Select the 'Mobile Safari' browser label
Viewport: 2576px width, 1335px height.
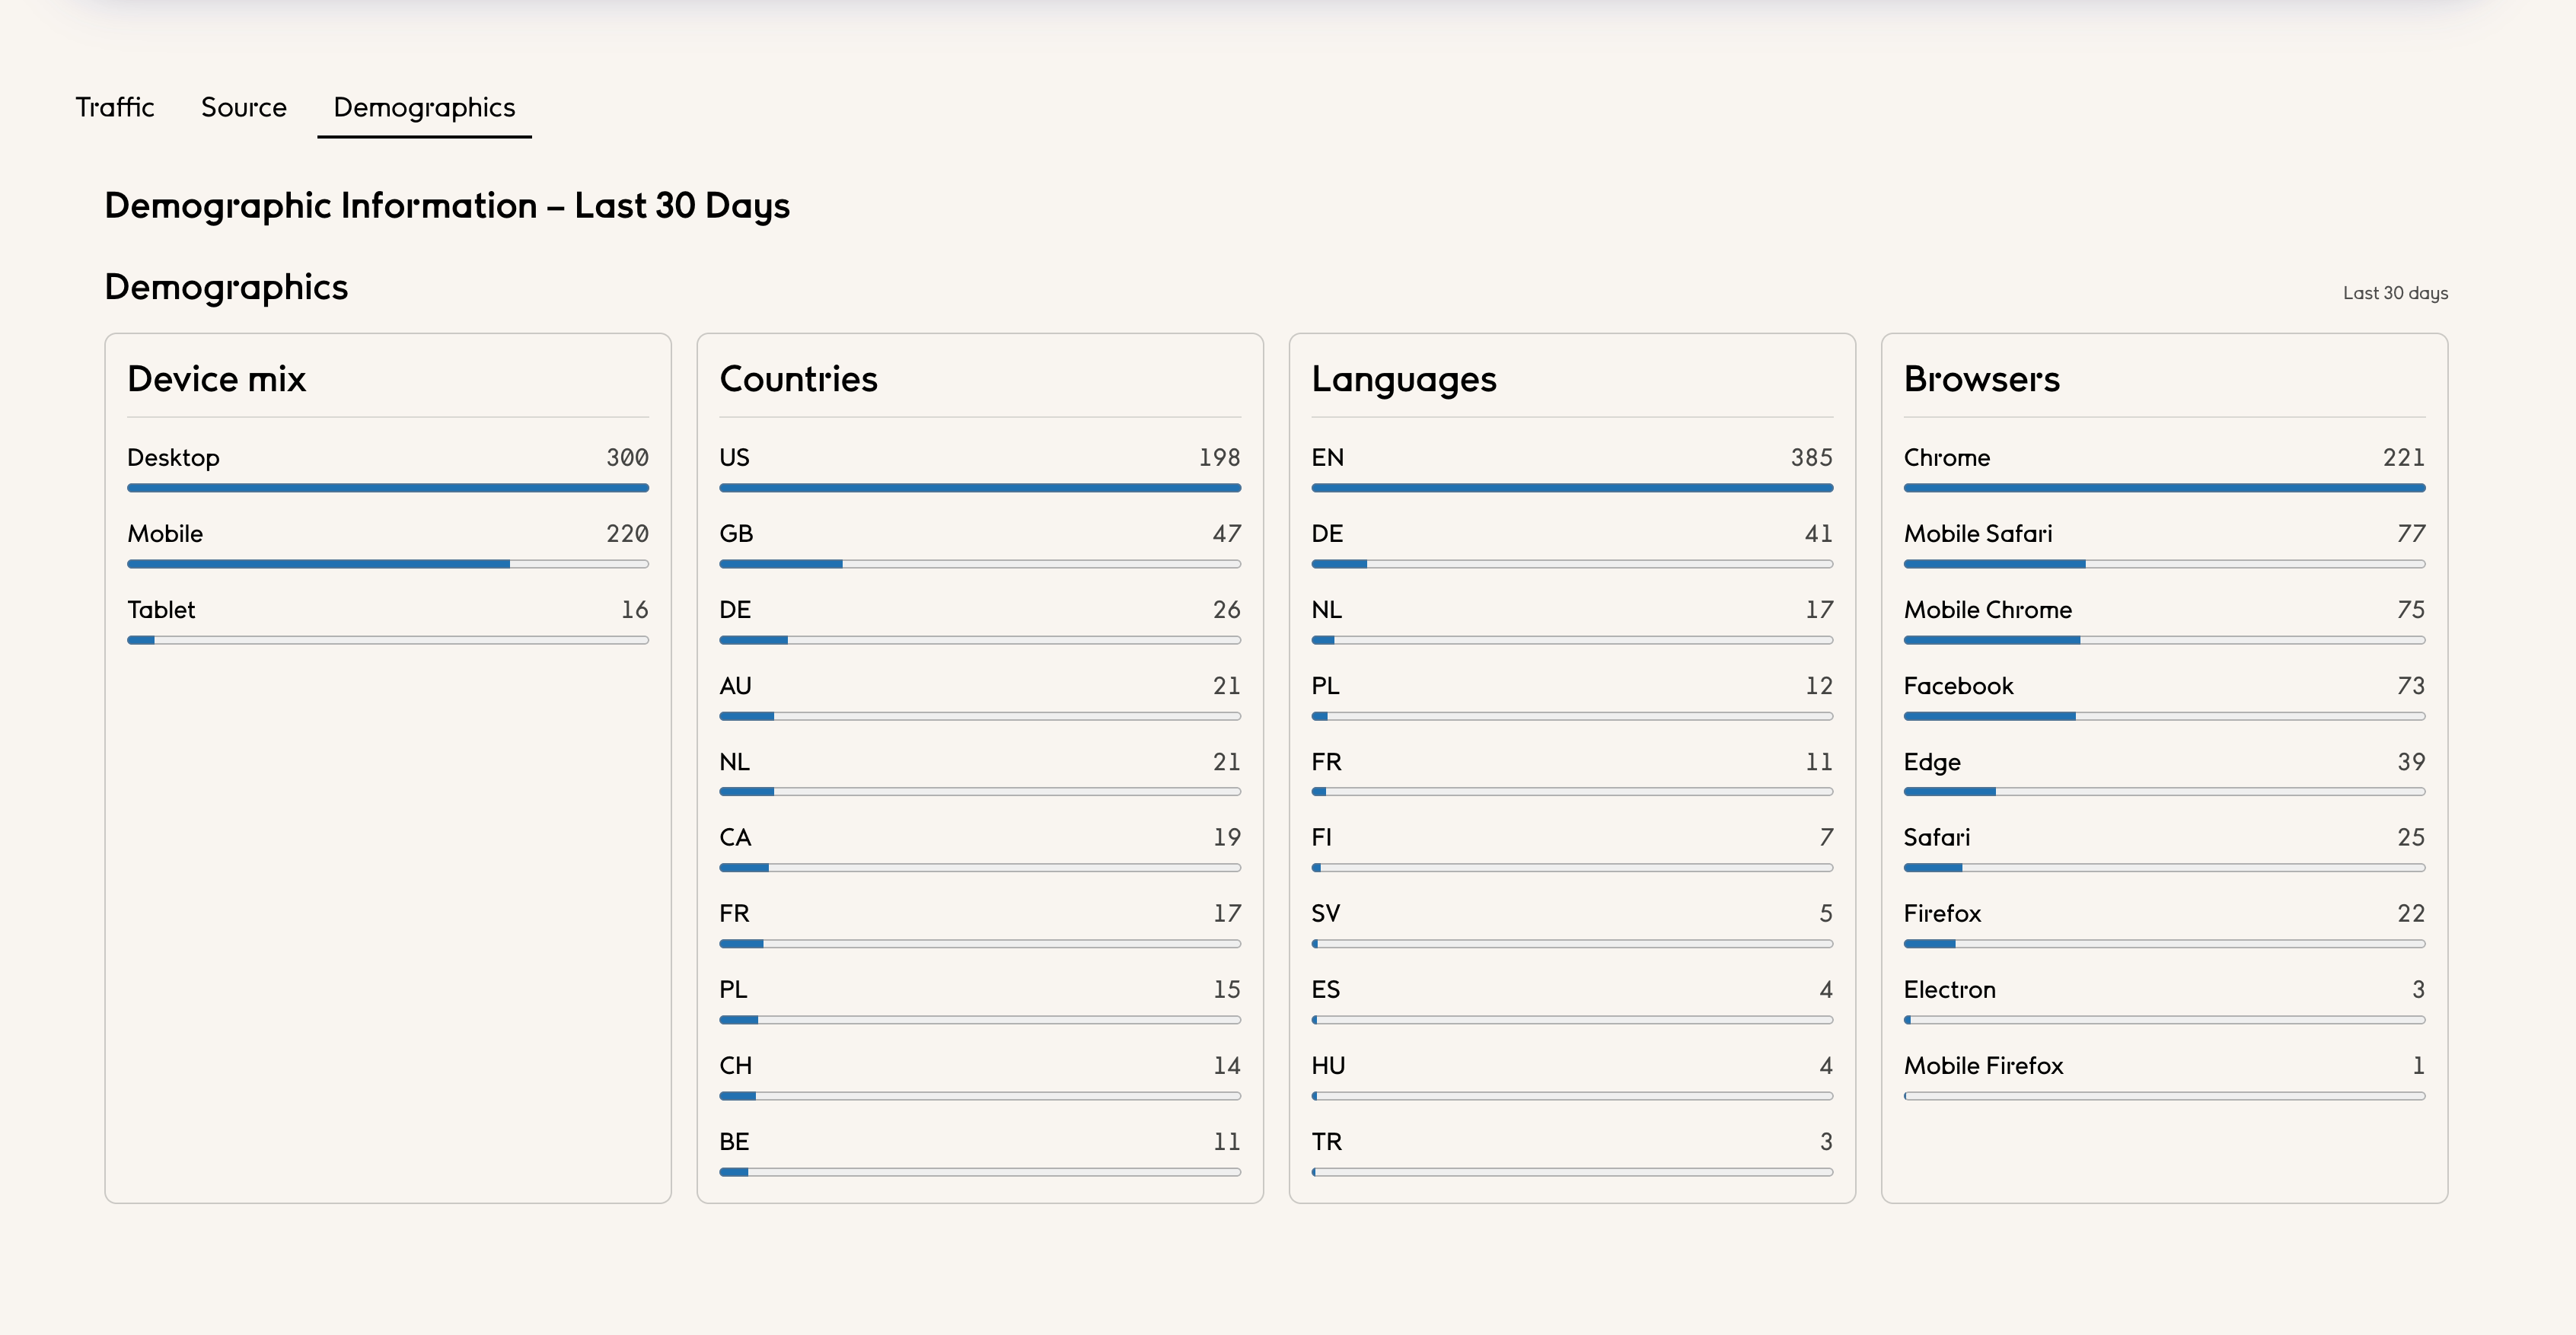(x=1978, y=534)
